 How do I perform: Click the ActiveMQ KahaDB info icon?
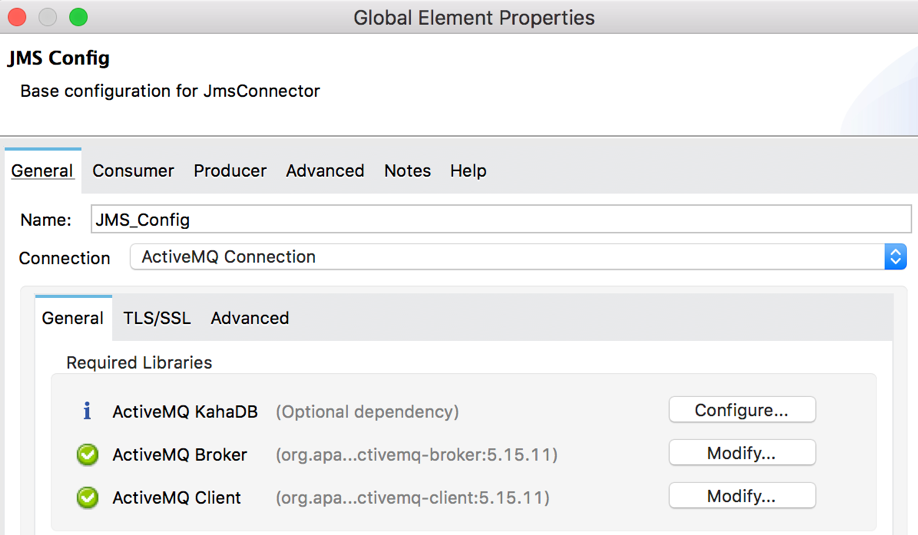coord(87,411)
